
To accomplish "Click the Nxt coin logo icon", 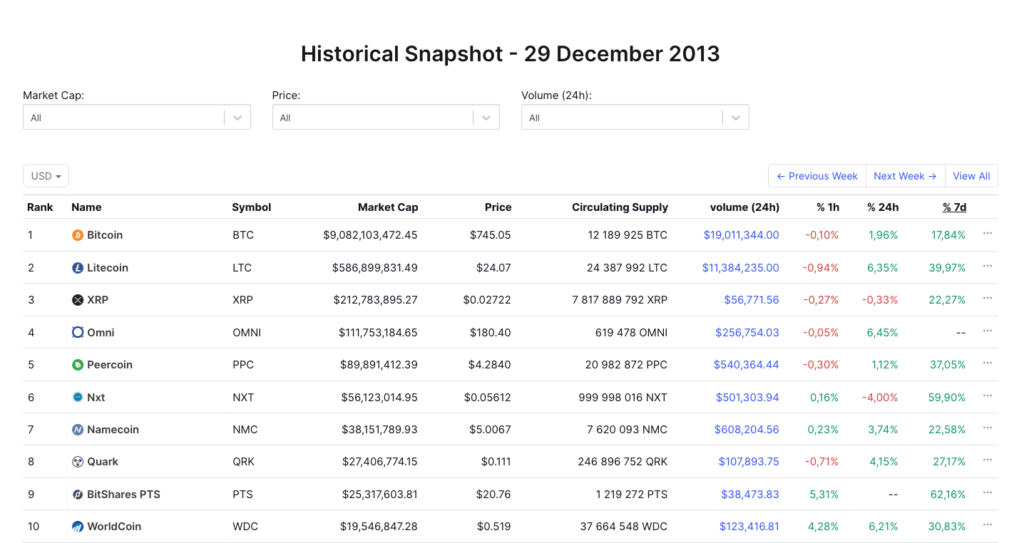I will click(x=78, y=397).
